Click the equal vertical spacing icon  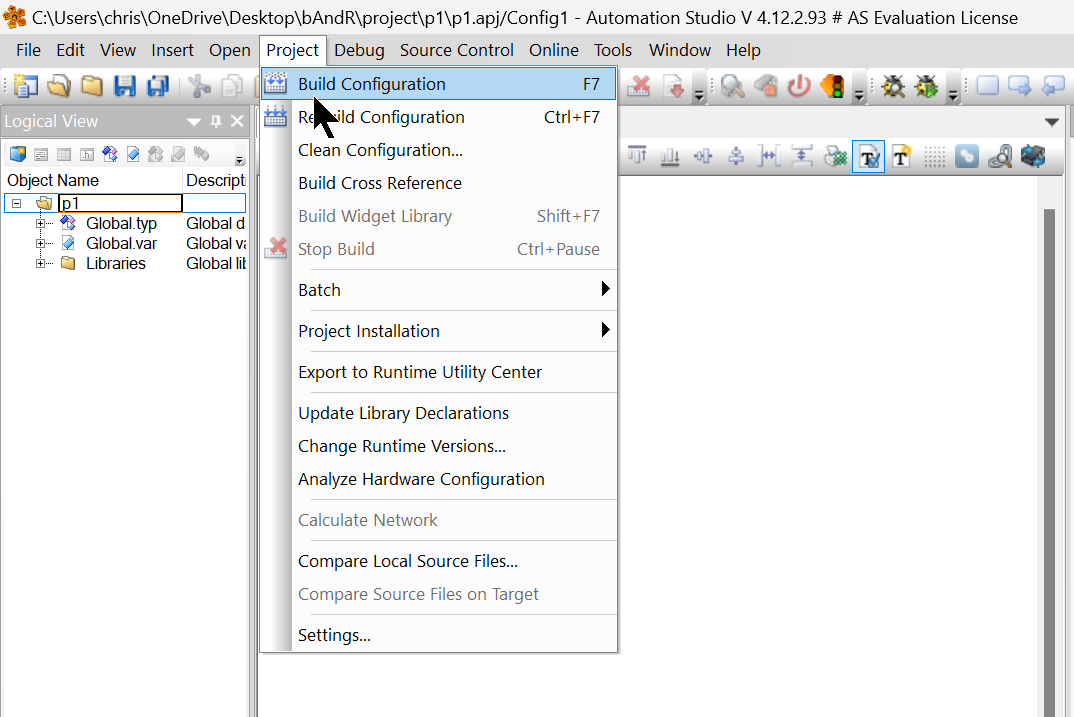point(802,157)
